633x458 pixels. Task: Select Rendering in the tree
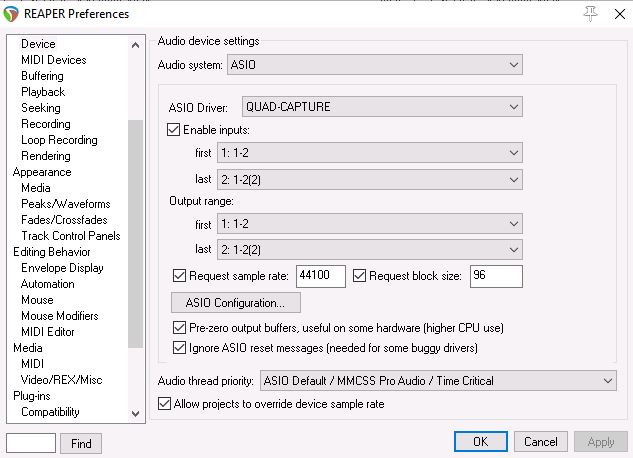coord(46,156)
